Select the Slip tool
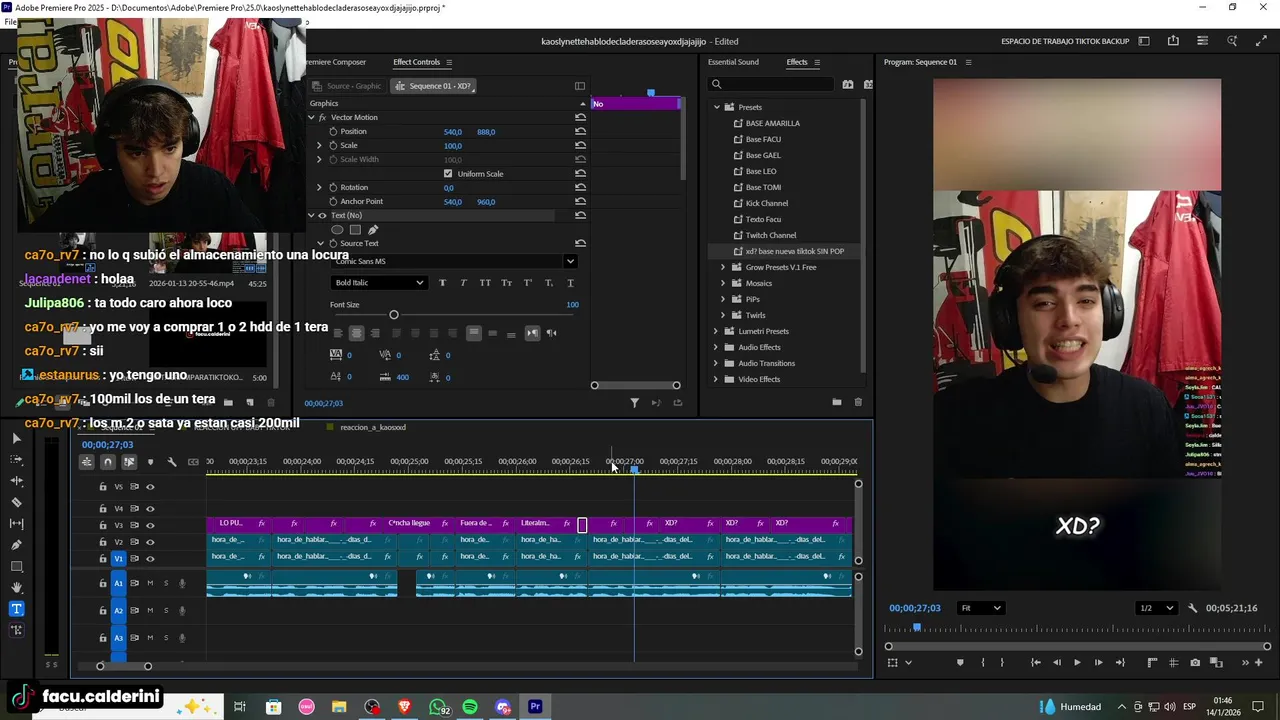1280x720 pixels. (16, 524)
